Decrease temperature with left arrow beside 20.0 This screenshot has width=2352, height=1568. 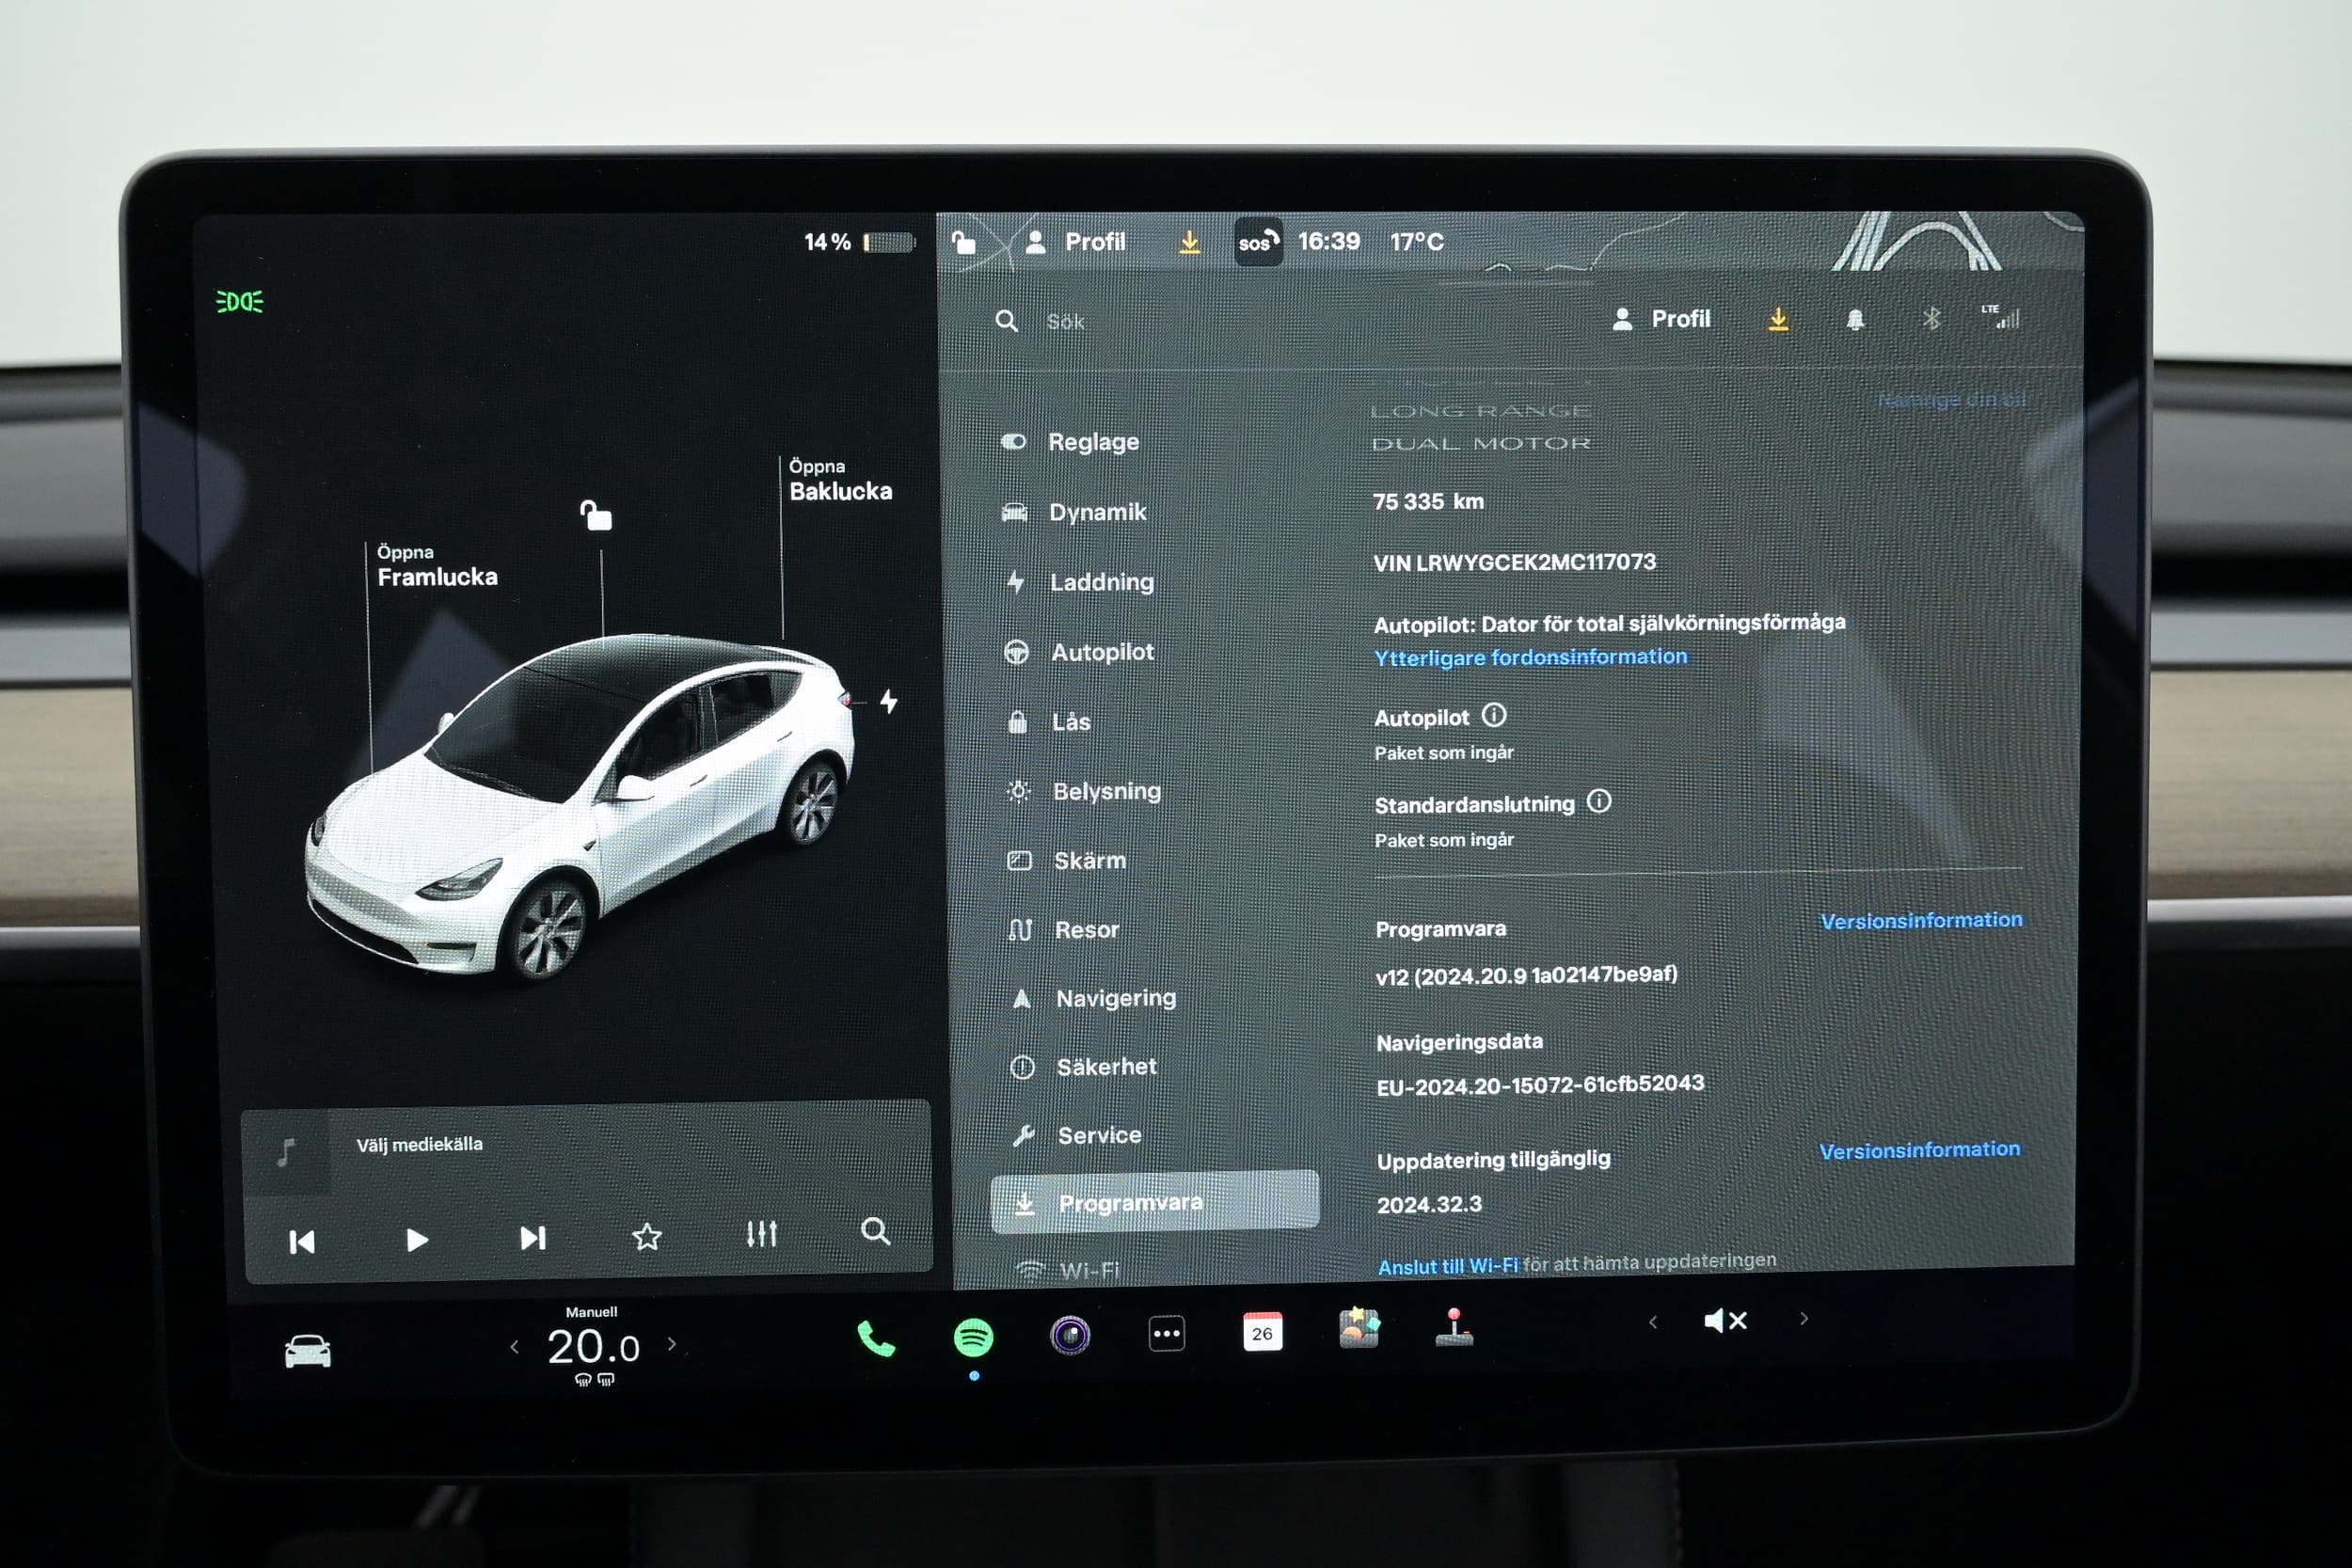[x=514, y=1347]
